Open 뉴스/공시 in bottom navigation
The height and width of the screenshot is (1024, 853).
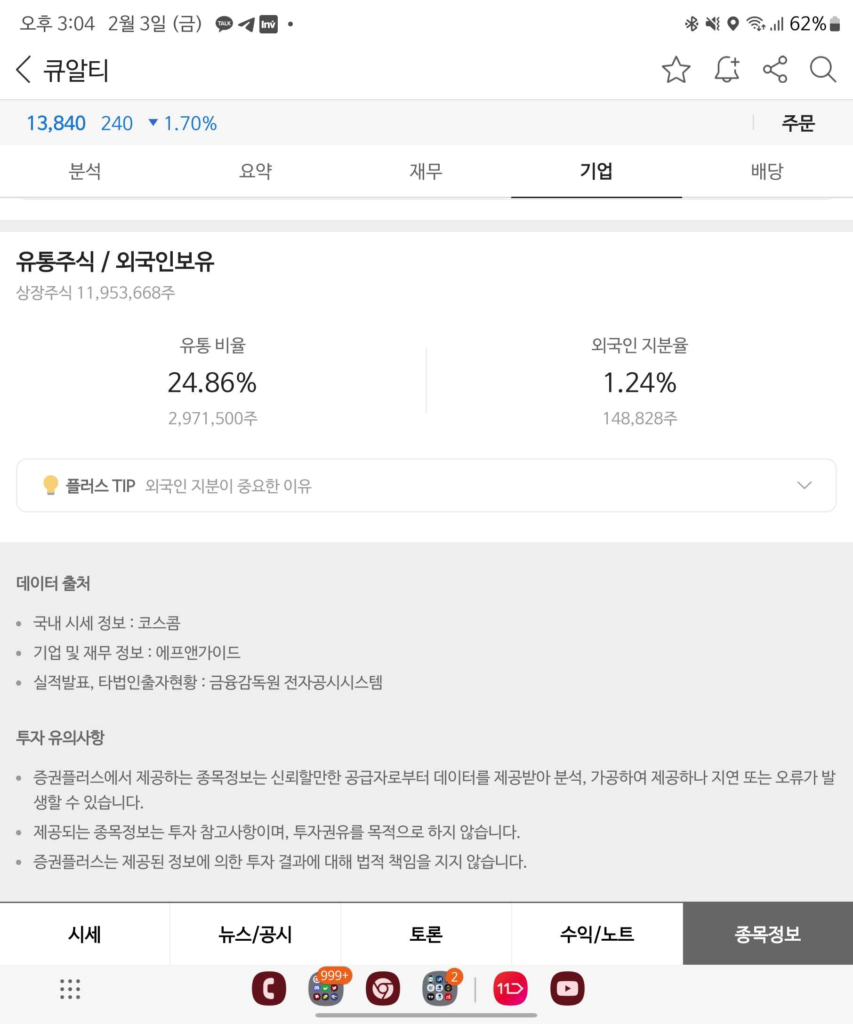[255, 934]
